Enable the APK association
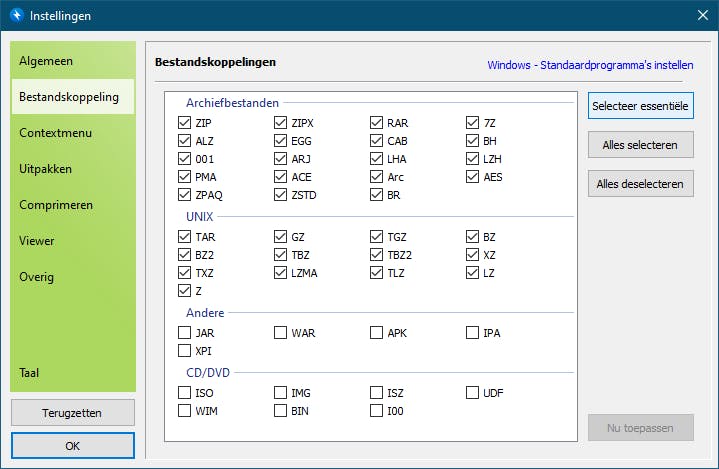The width and height of the screenshot is (719, 469). click(x=377, y=333)
